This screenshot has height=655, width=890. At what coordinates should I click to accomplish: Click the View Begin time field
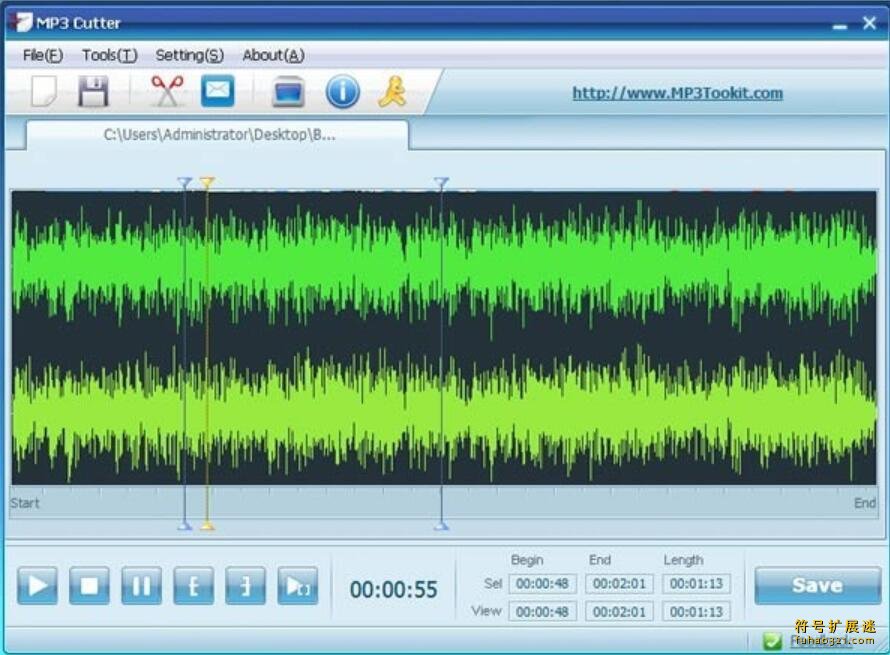coord(543,612)
